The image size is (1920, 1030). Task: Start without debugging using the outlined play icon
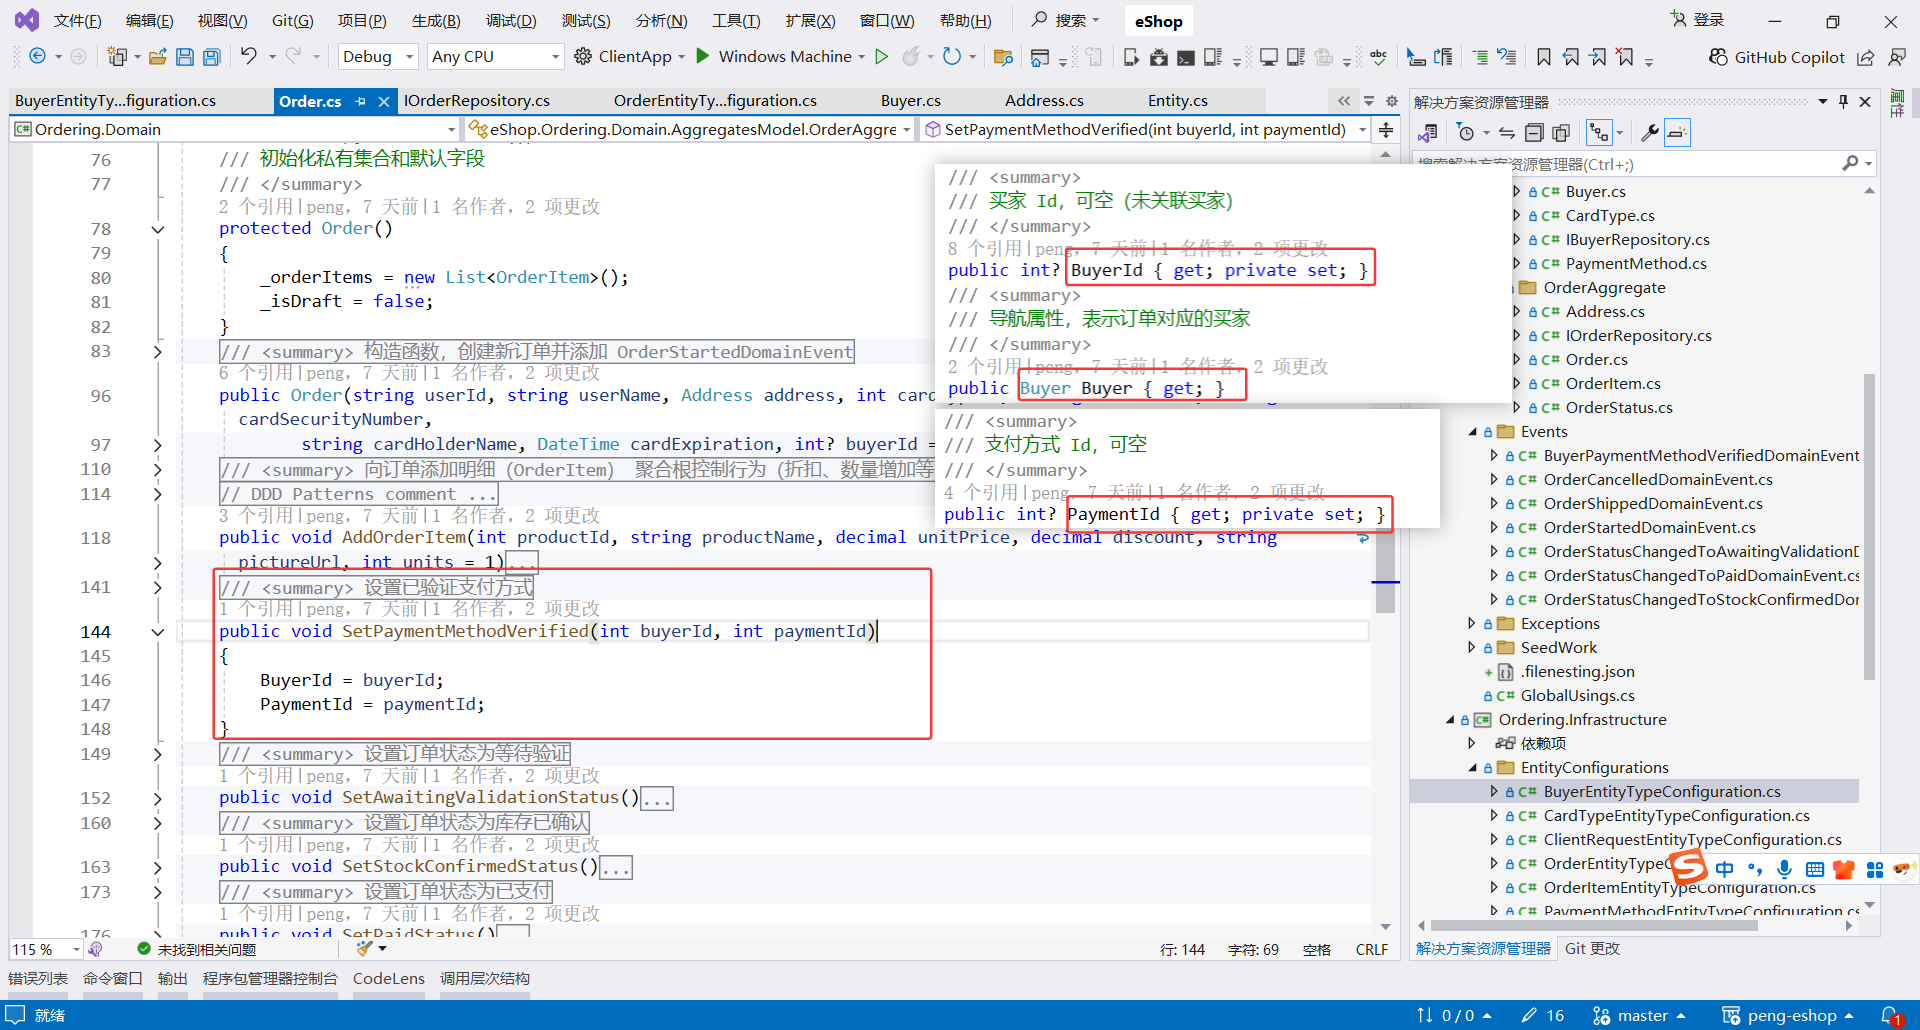coord(881,57)
